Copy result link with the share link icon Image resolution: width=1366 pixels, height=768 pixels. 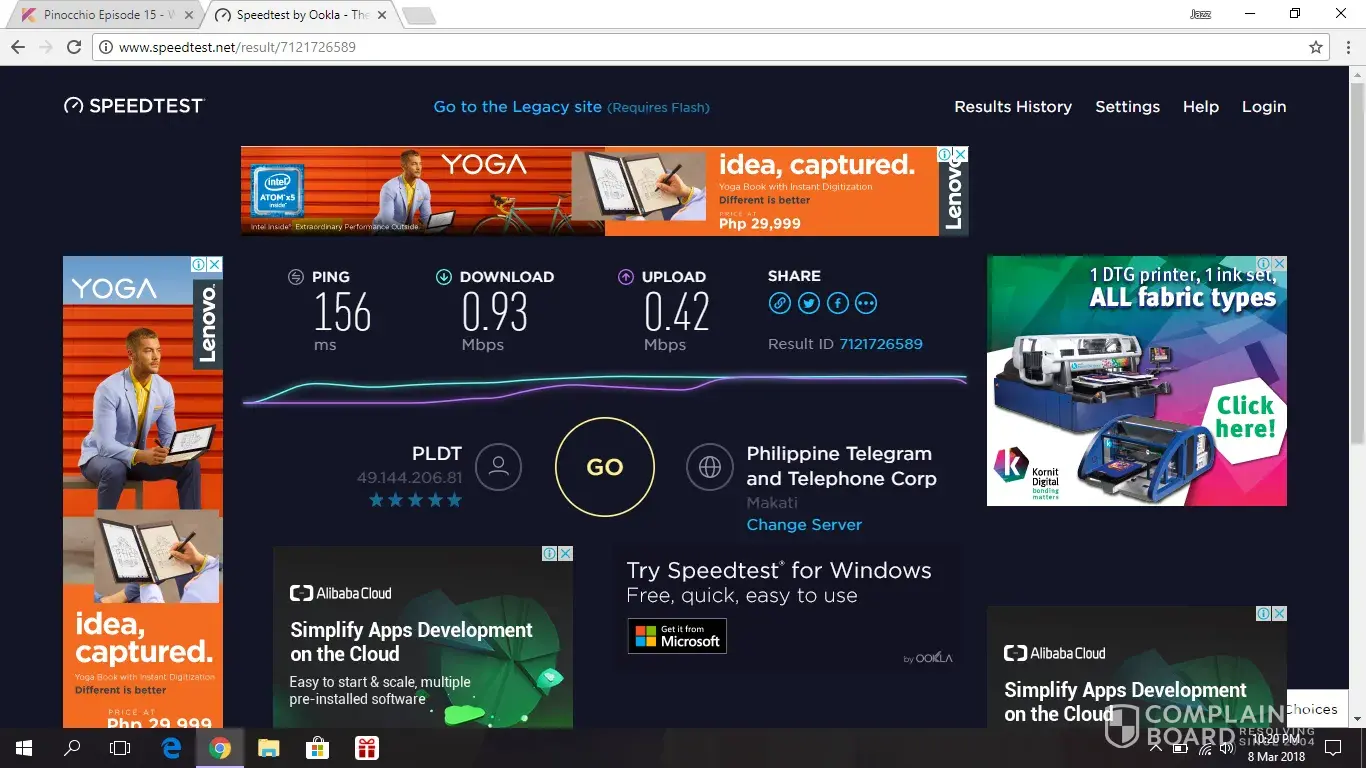pos(780,303)
